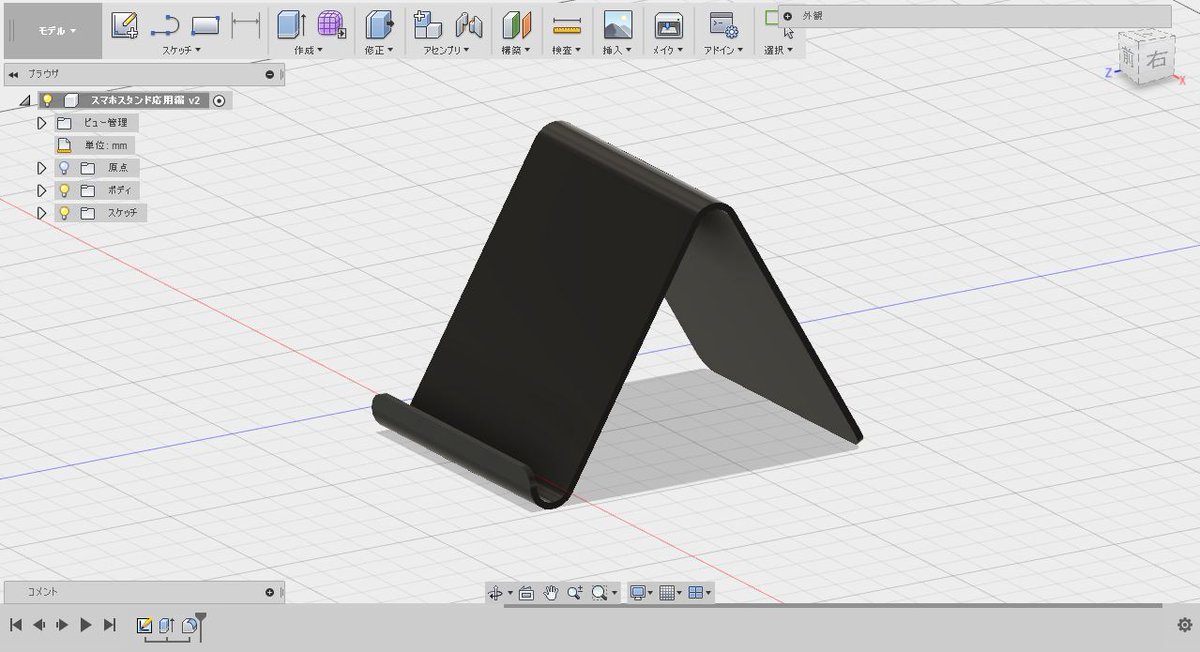The height and width of the screenshot is (652, 1200).
Task: Click the New Component icon
Action: [x=428, y=24]
